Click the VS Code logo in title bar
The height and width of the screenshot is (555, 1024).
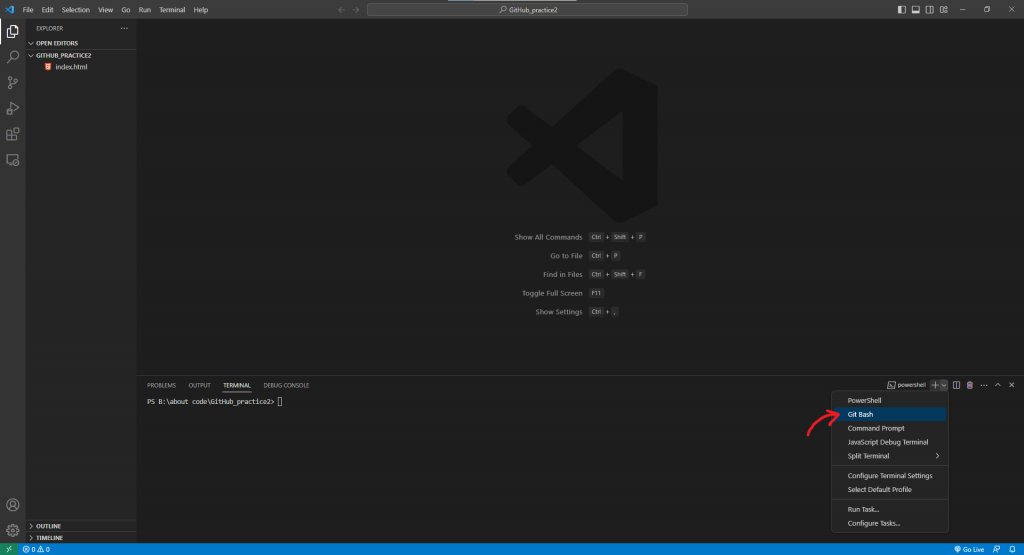click(10, 10)
